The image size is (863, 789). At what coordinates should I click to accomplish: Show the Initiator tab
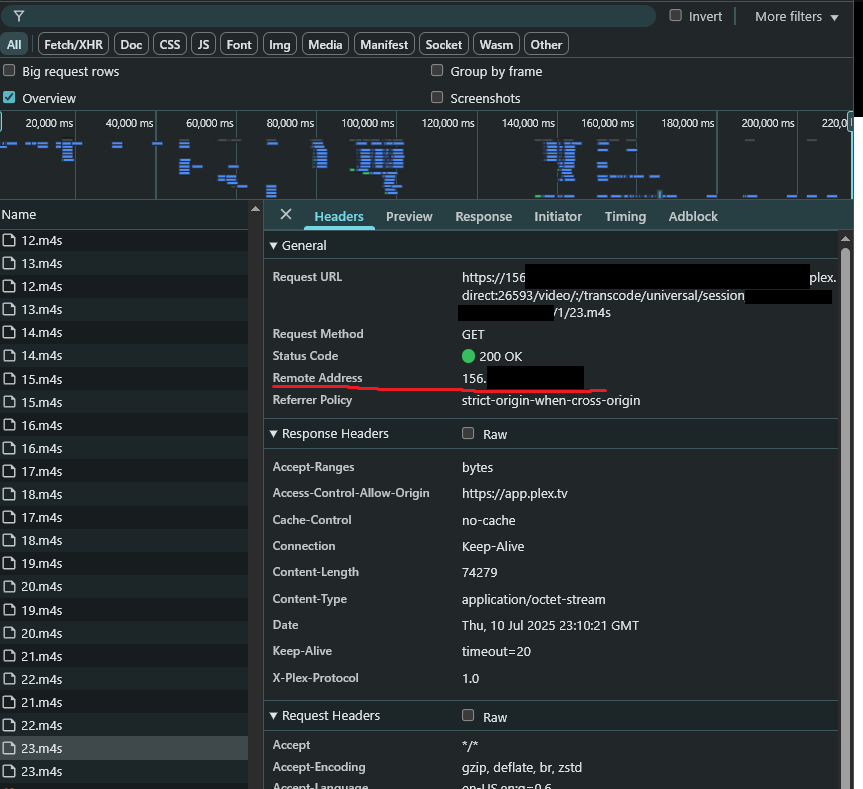558,216
